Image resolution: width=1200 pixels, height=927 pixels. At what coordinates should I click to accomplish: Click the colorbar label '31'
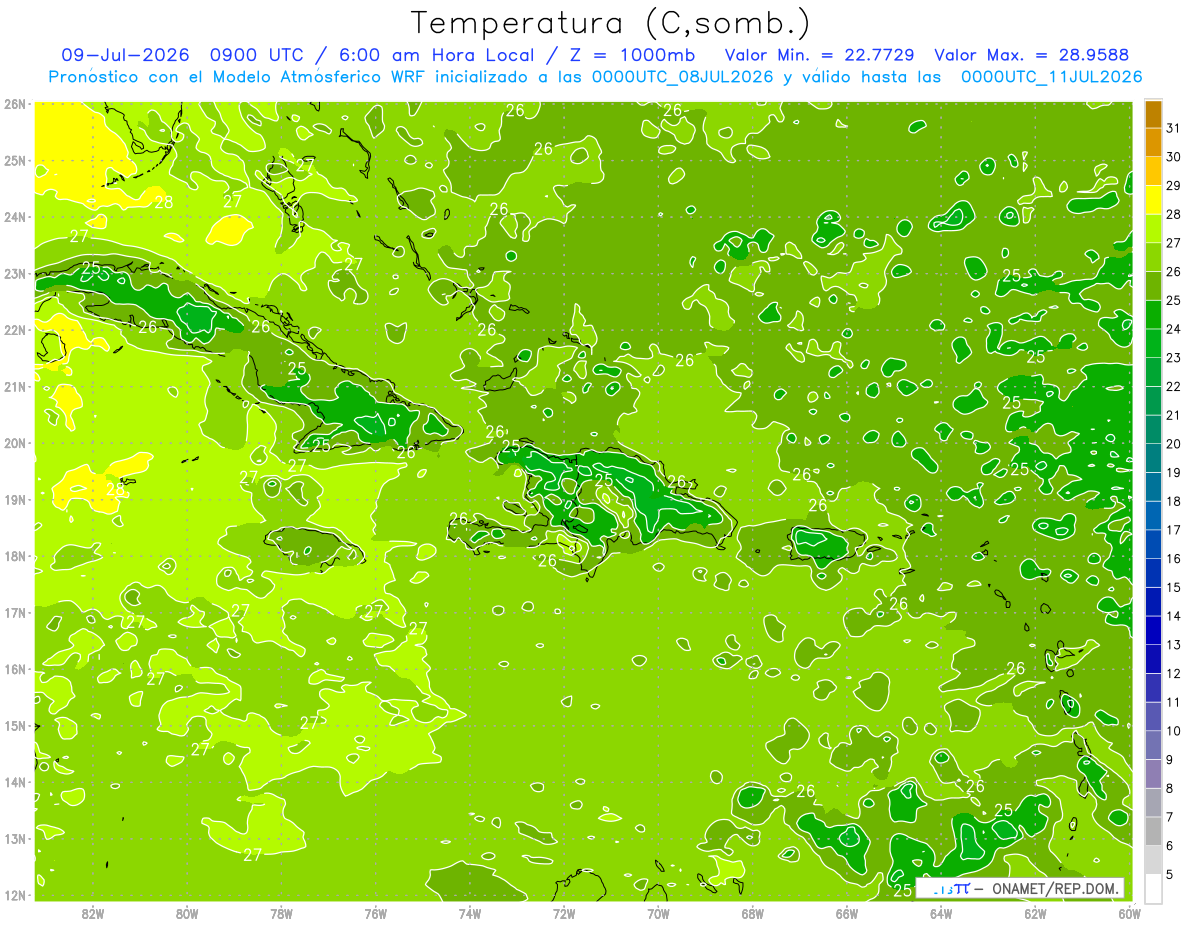[x=1174, y=130]
